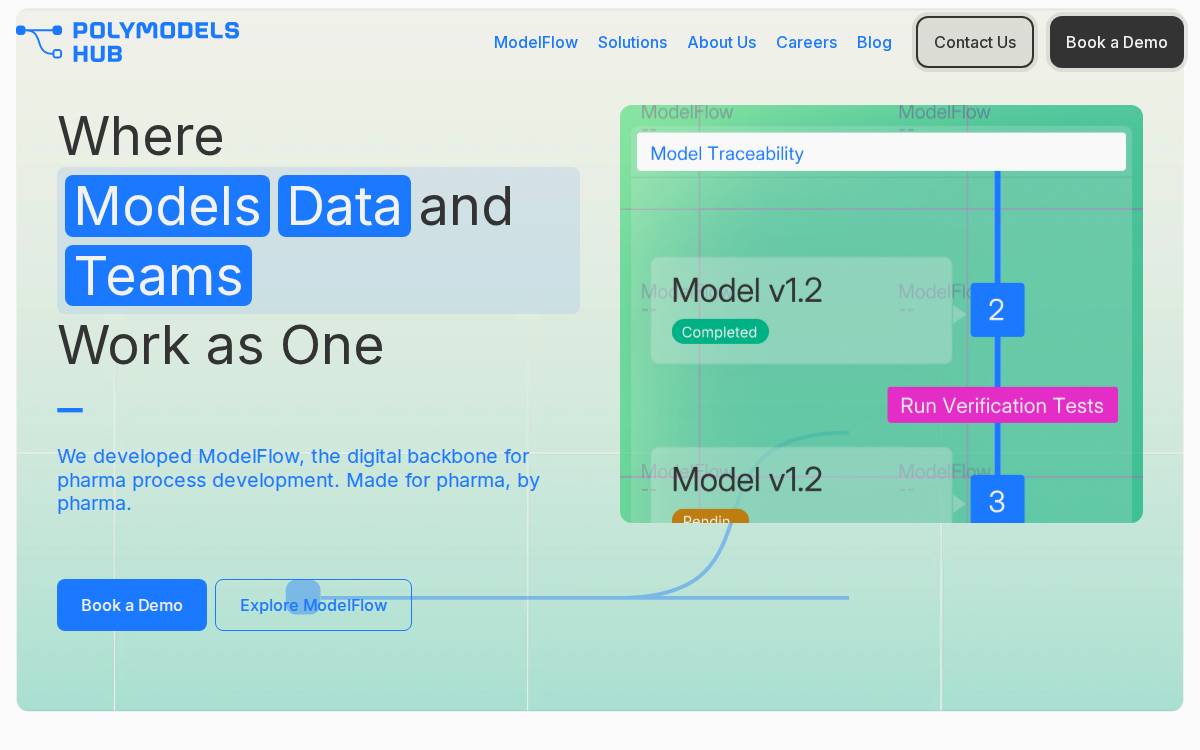The width and height of the screenshot is (1200, 750).
Task: Click the highlighted word Teams
Action: 158,275
